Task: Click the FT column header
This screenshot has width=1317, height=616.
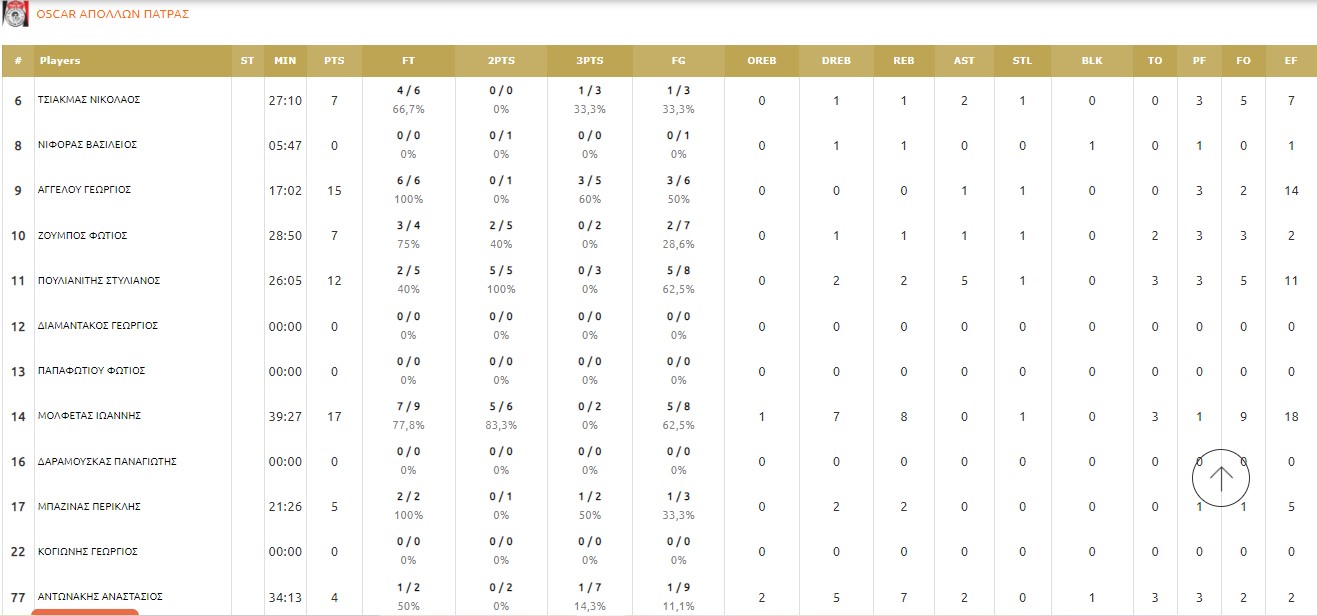Action: click(x=408, y=61)
